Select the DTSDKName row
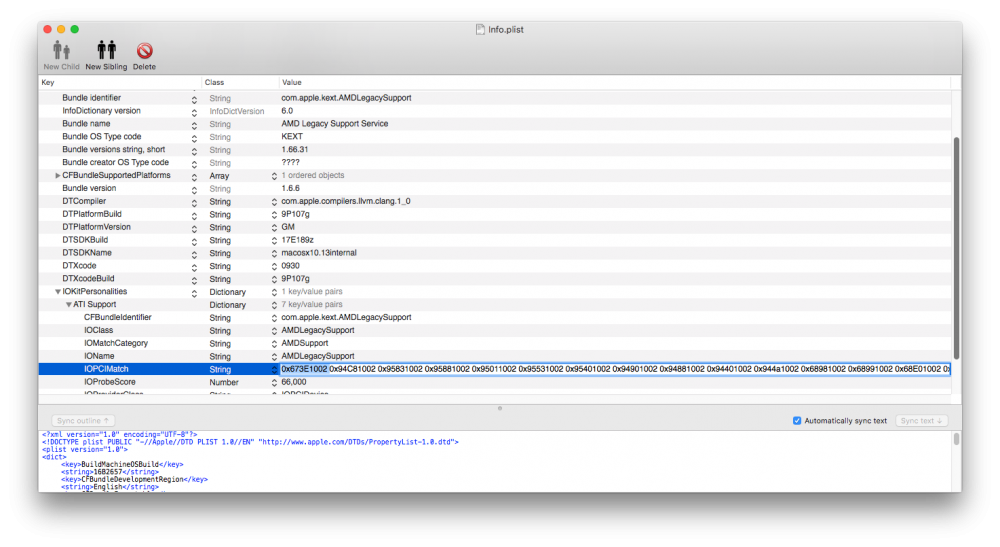Screen dimensions: 1000x547 tap(495, 253)
